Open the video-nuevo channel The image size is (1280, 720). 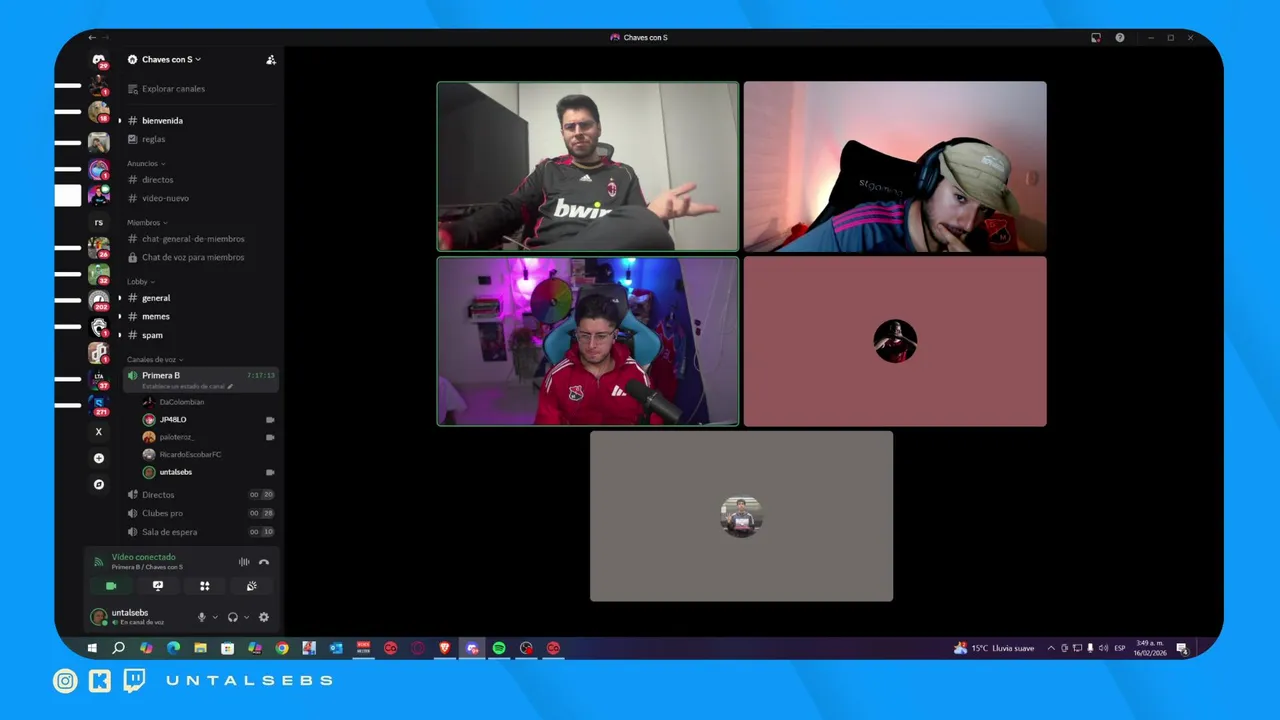[x=200, y=198]
